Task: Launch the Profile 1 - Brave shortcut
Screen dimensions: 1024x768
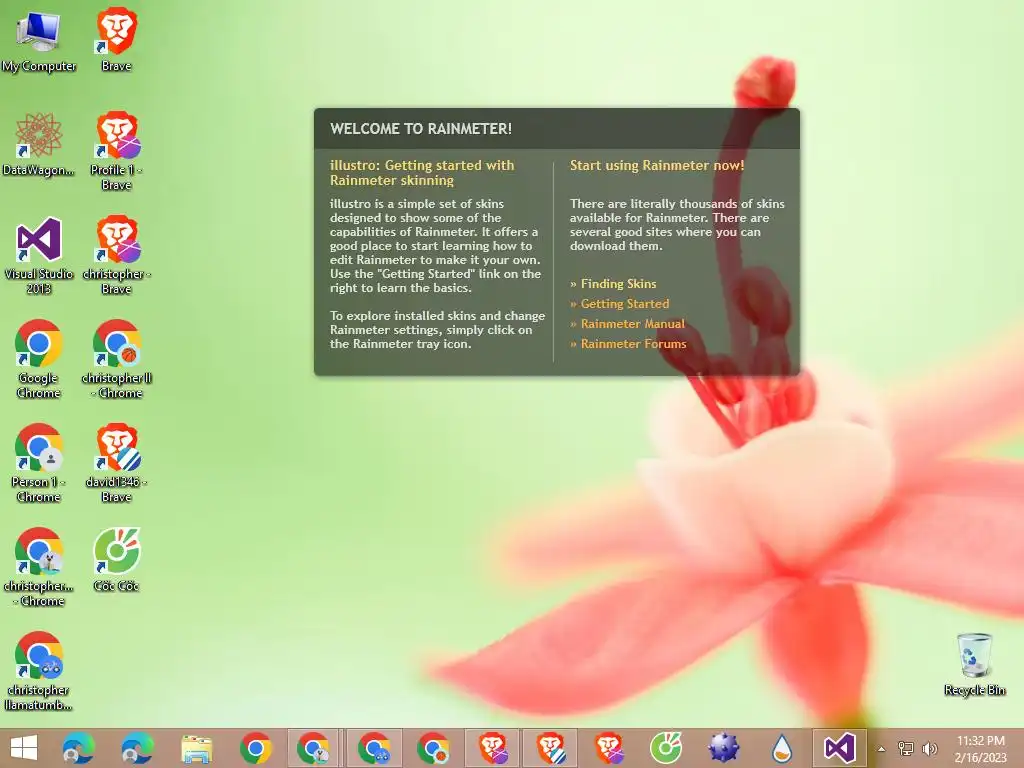Action: click(x=116, y=152)
